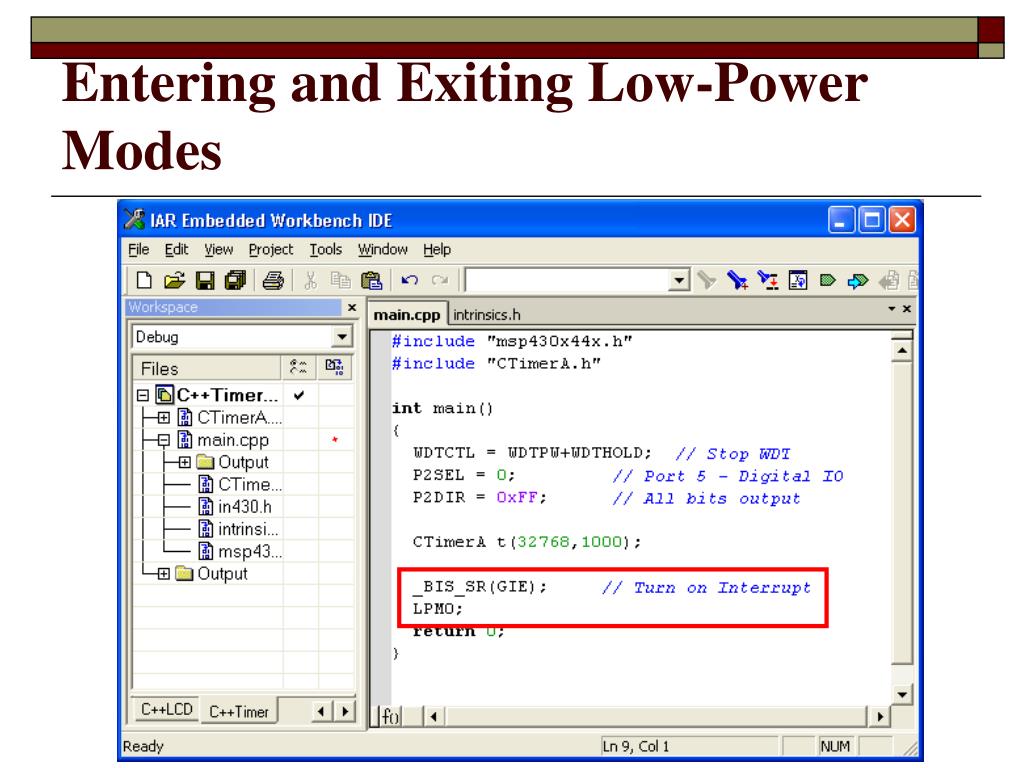Click the Replace toolbar icon

tap(768, 280)
